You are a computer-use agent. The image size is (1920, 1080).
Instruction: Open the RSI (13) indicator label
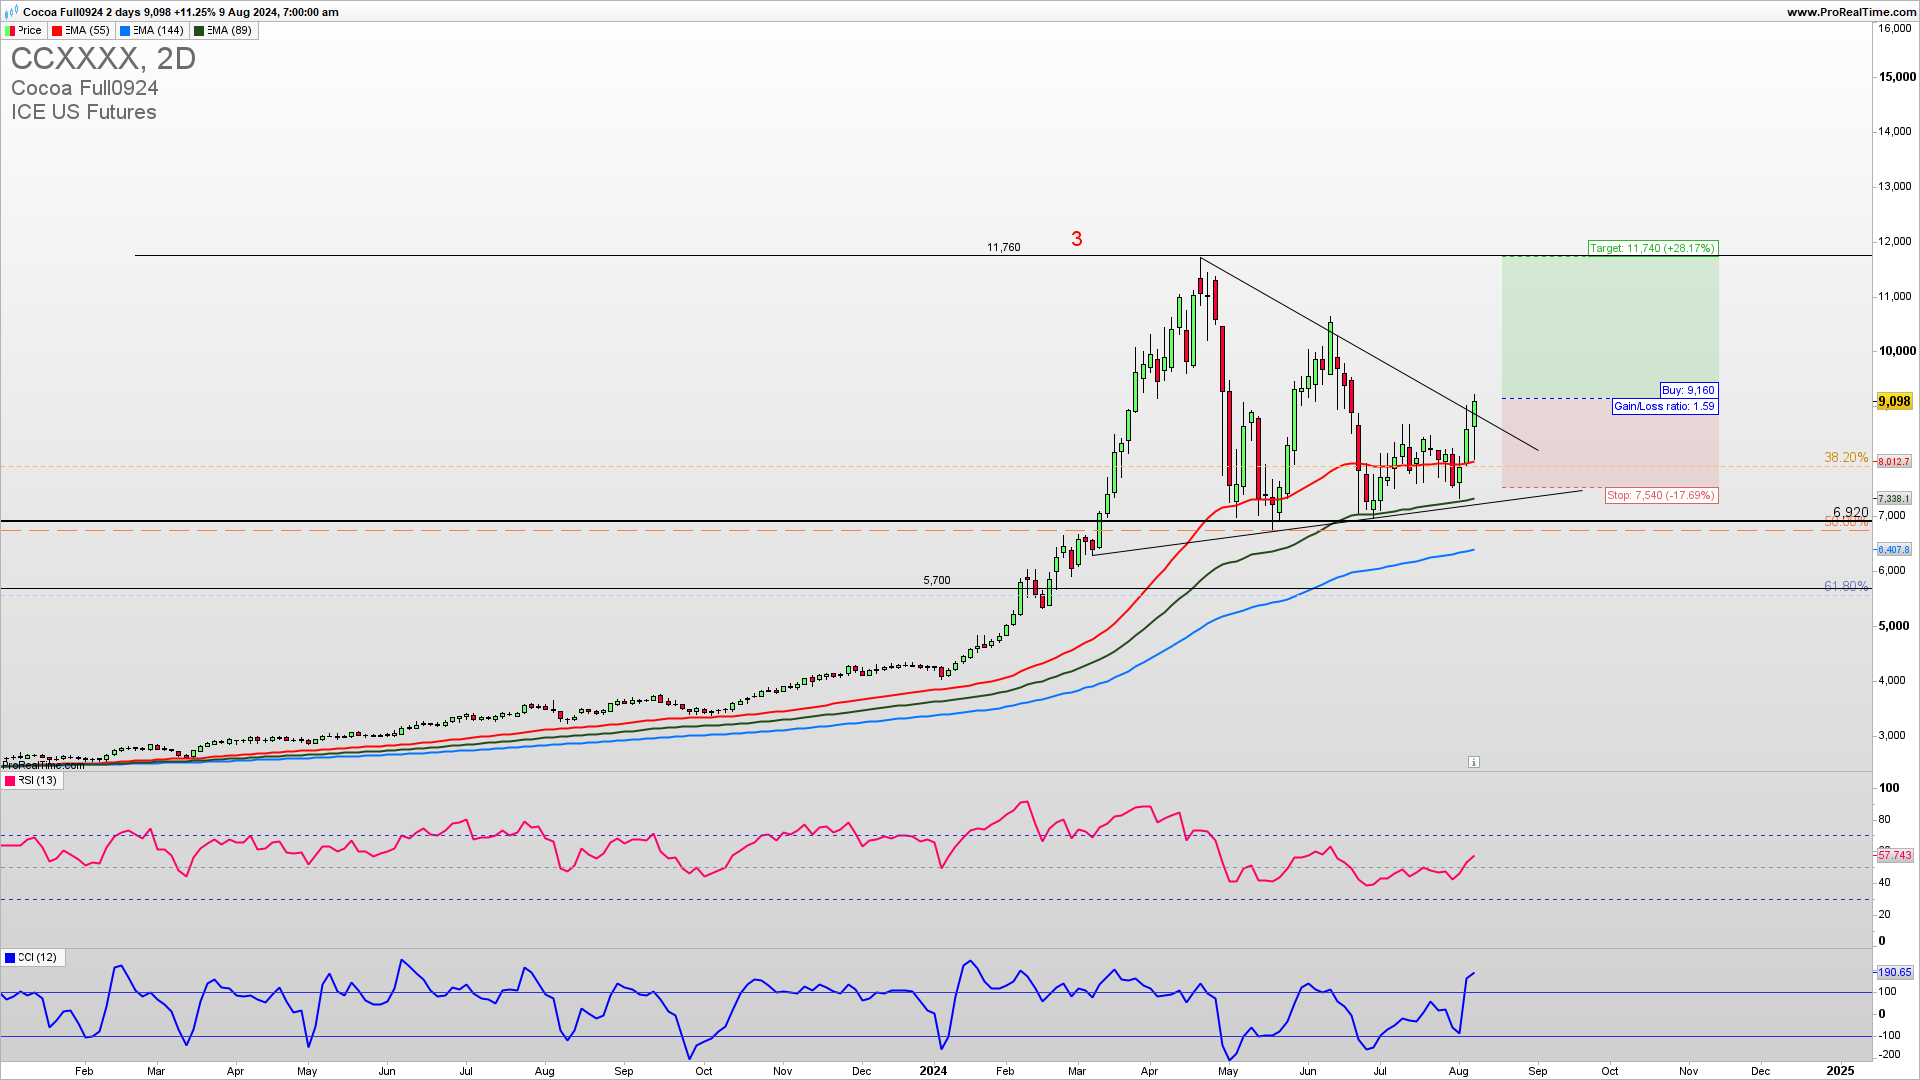32,780
